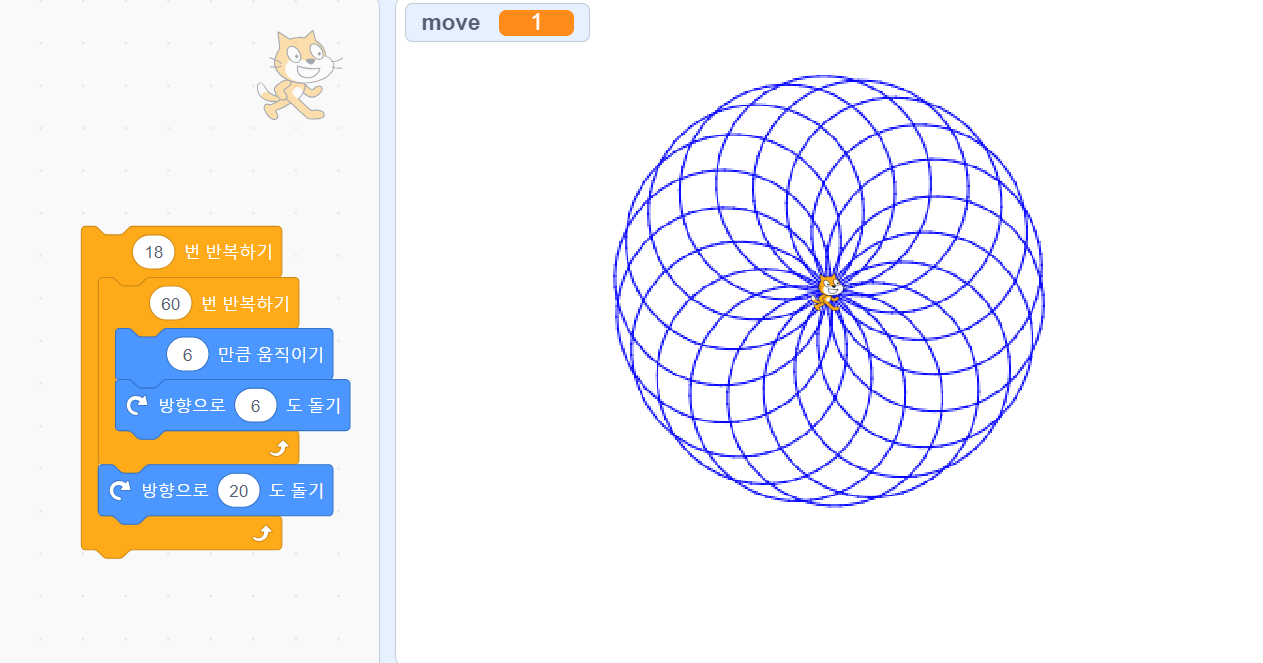Click the clockwise arrow icon on the 6 degrees turn block

click(x=137, y=405)
